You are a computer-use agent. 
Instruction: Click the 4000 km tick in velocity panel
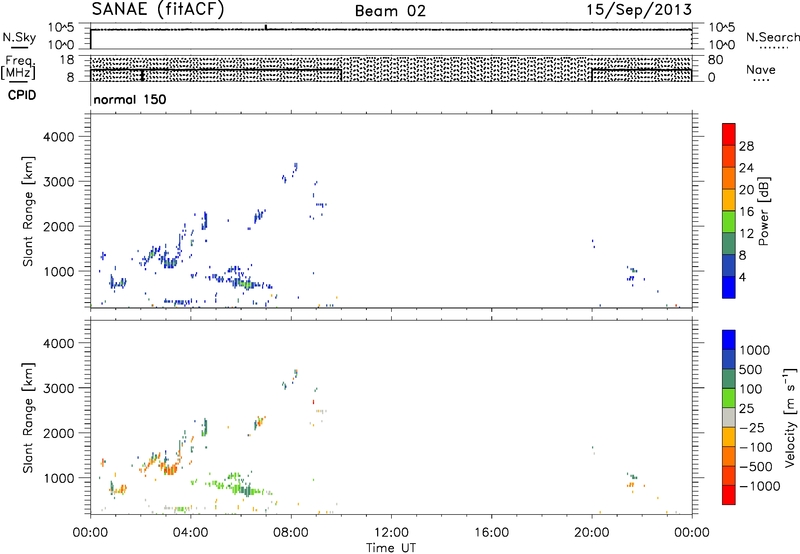pyautogui.click(x=59, y=343)
